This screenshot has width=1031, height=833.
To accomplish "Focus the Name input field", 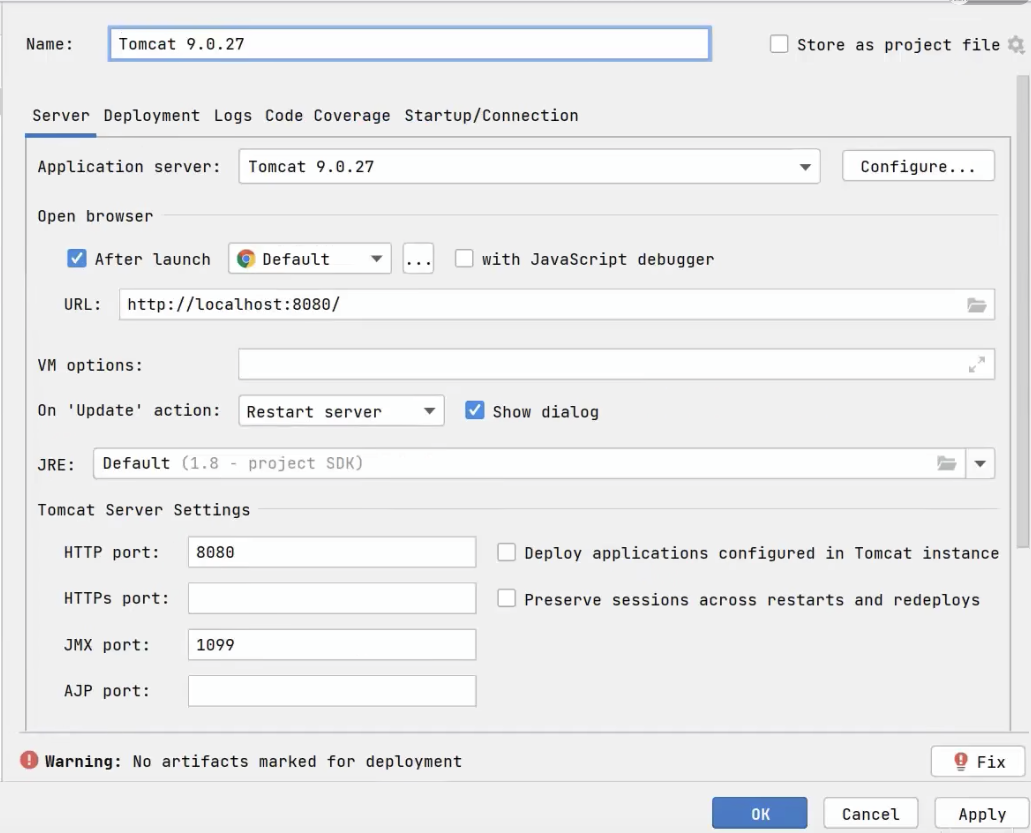I will tap(410, 44).
